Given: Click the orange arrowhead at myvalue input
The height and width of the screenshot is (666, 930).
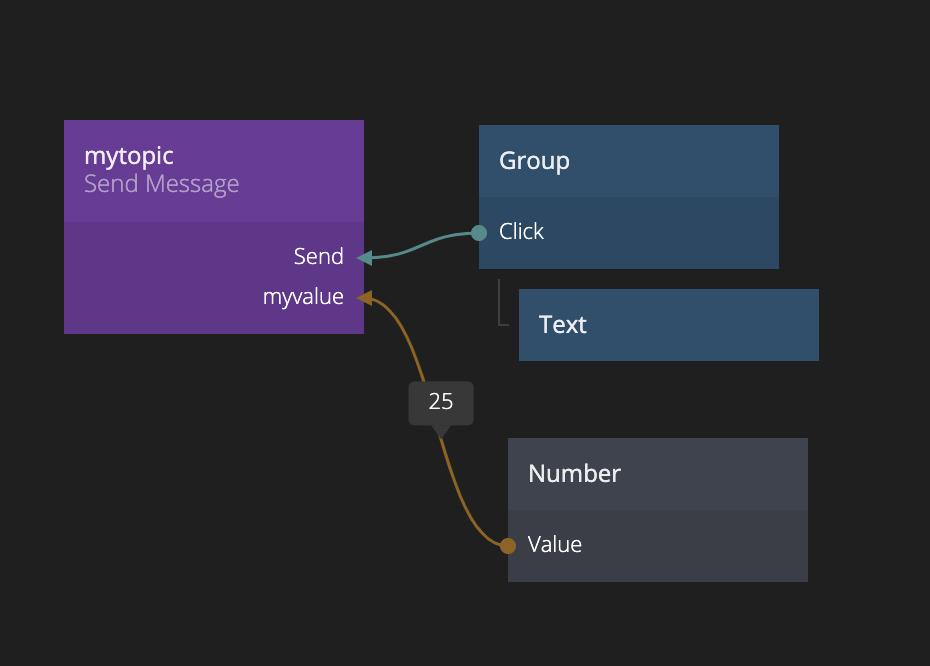Looking at the screenshot, I should [x=365, y=297].
